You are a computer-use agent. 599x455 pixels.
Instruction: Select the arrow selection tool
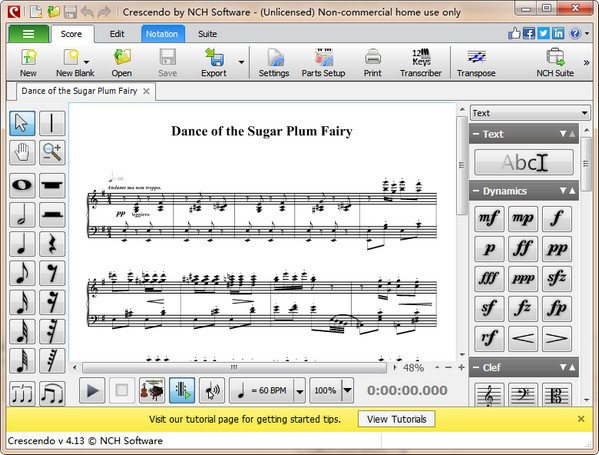click(22, 123)
